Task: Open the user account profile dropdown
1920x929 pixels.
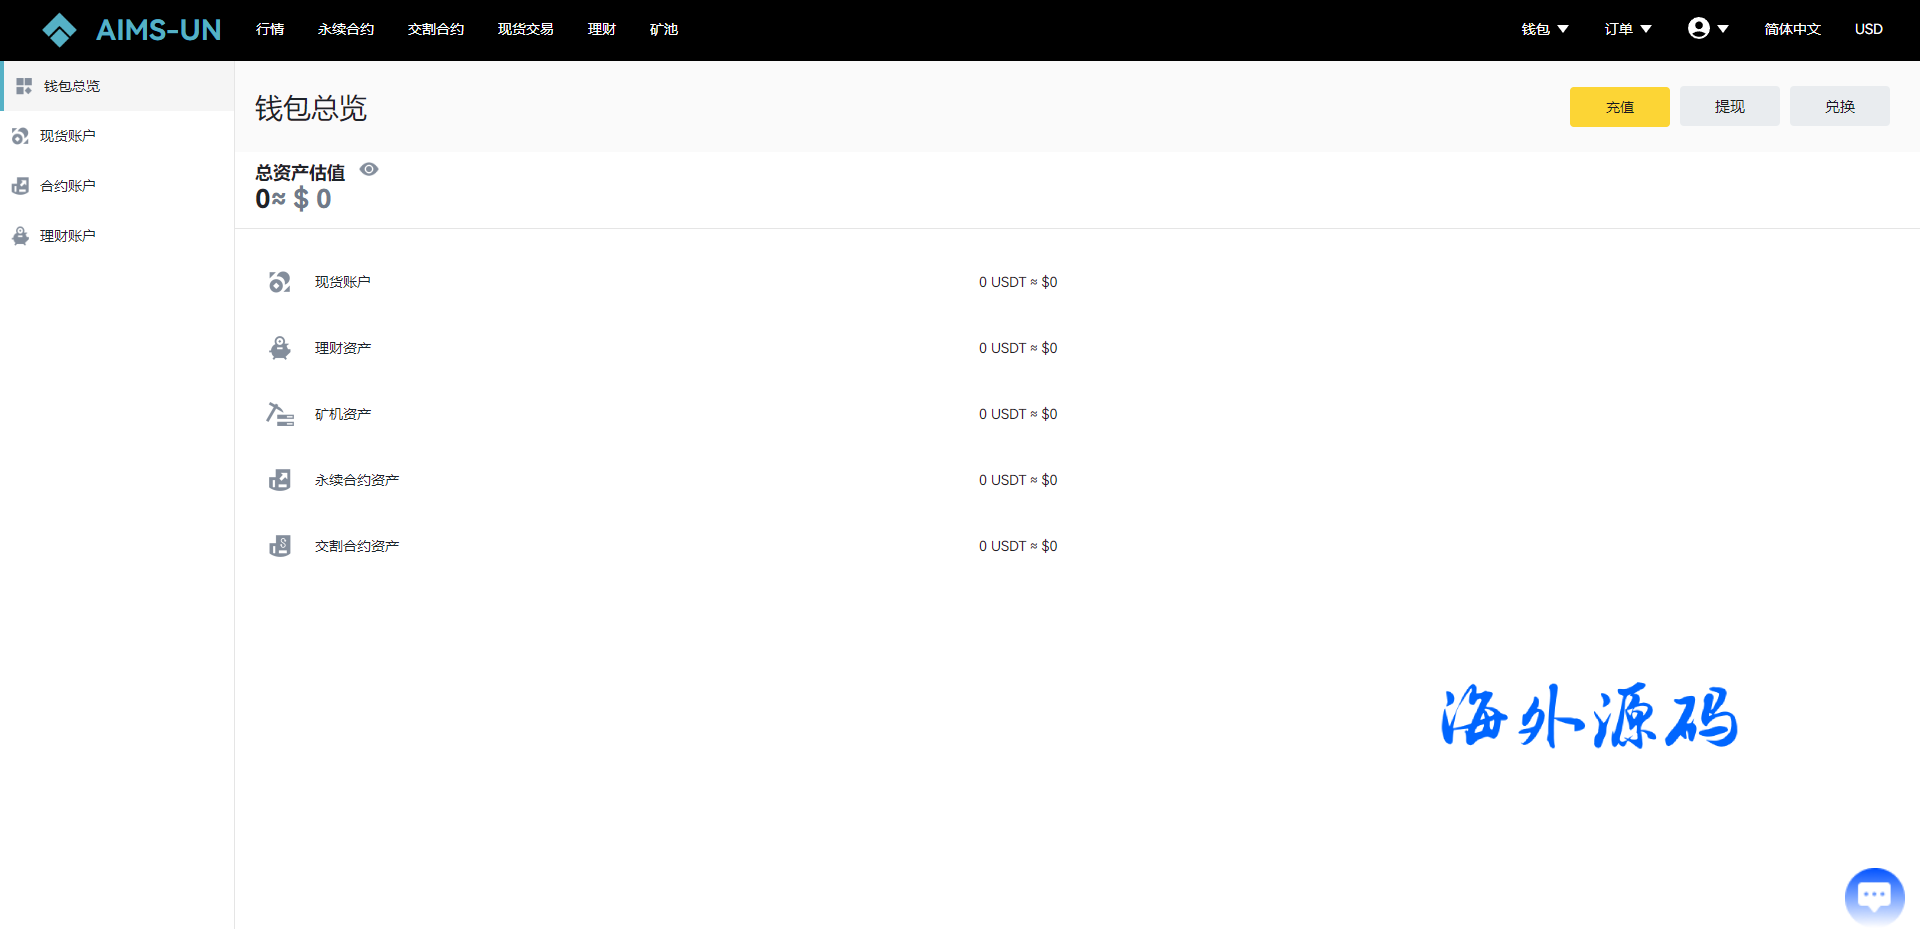Action: (1707, 29)
